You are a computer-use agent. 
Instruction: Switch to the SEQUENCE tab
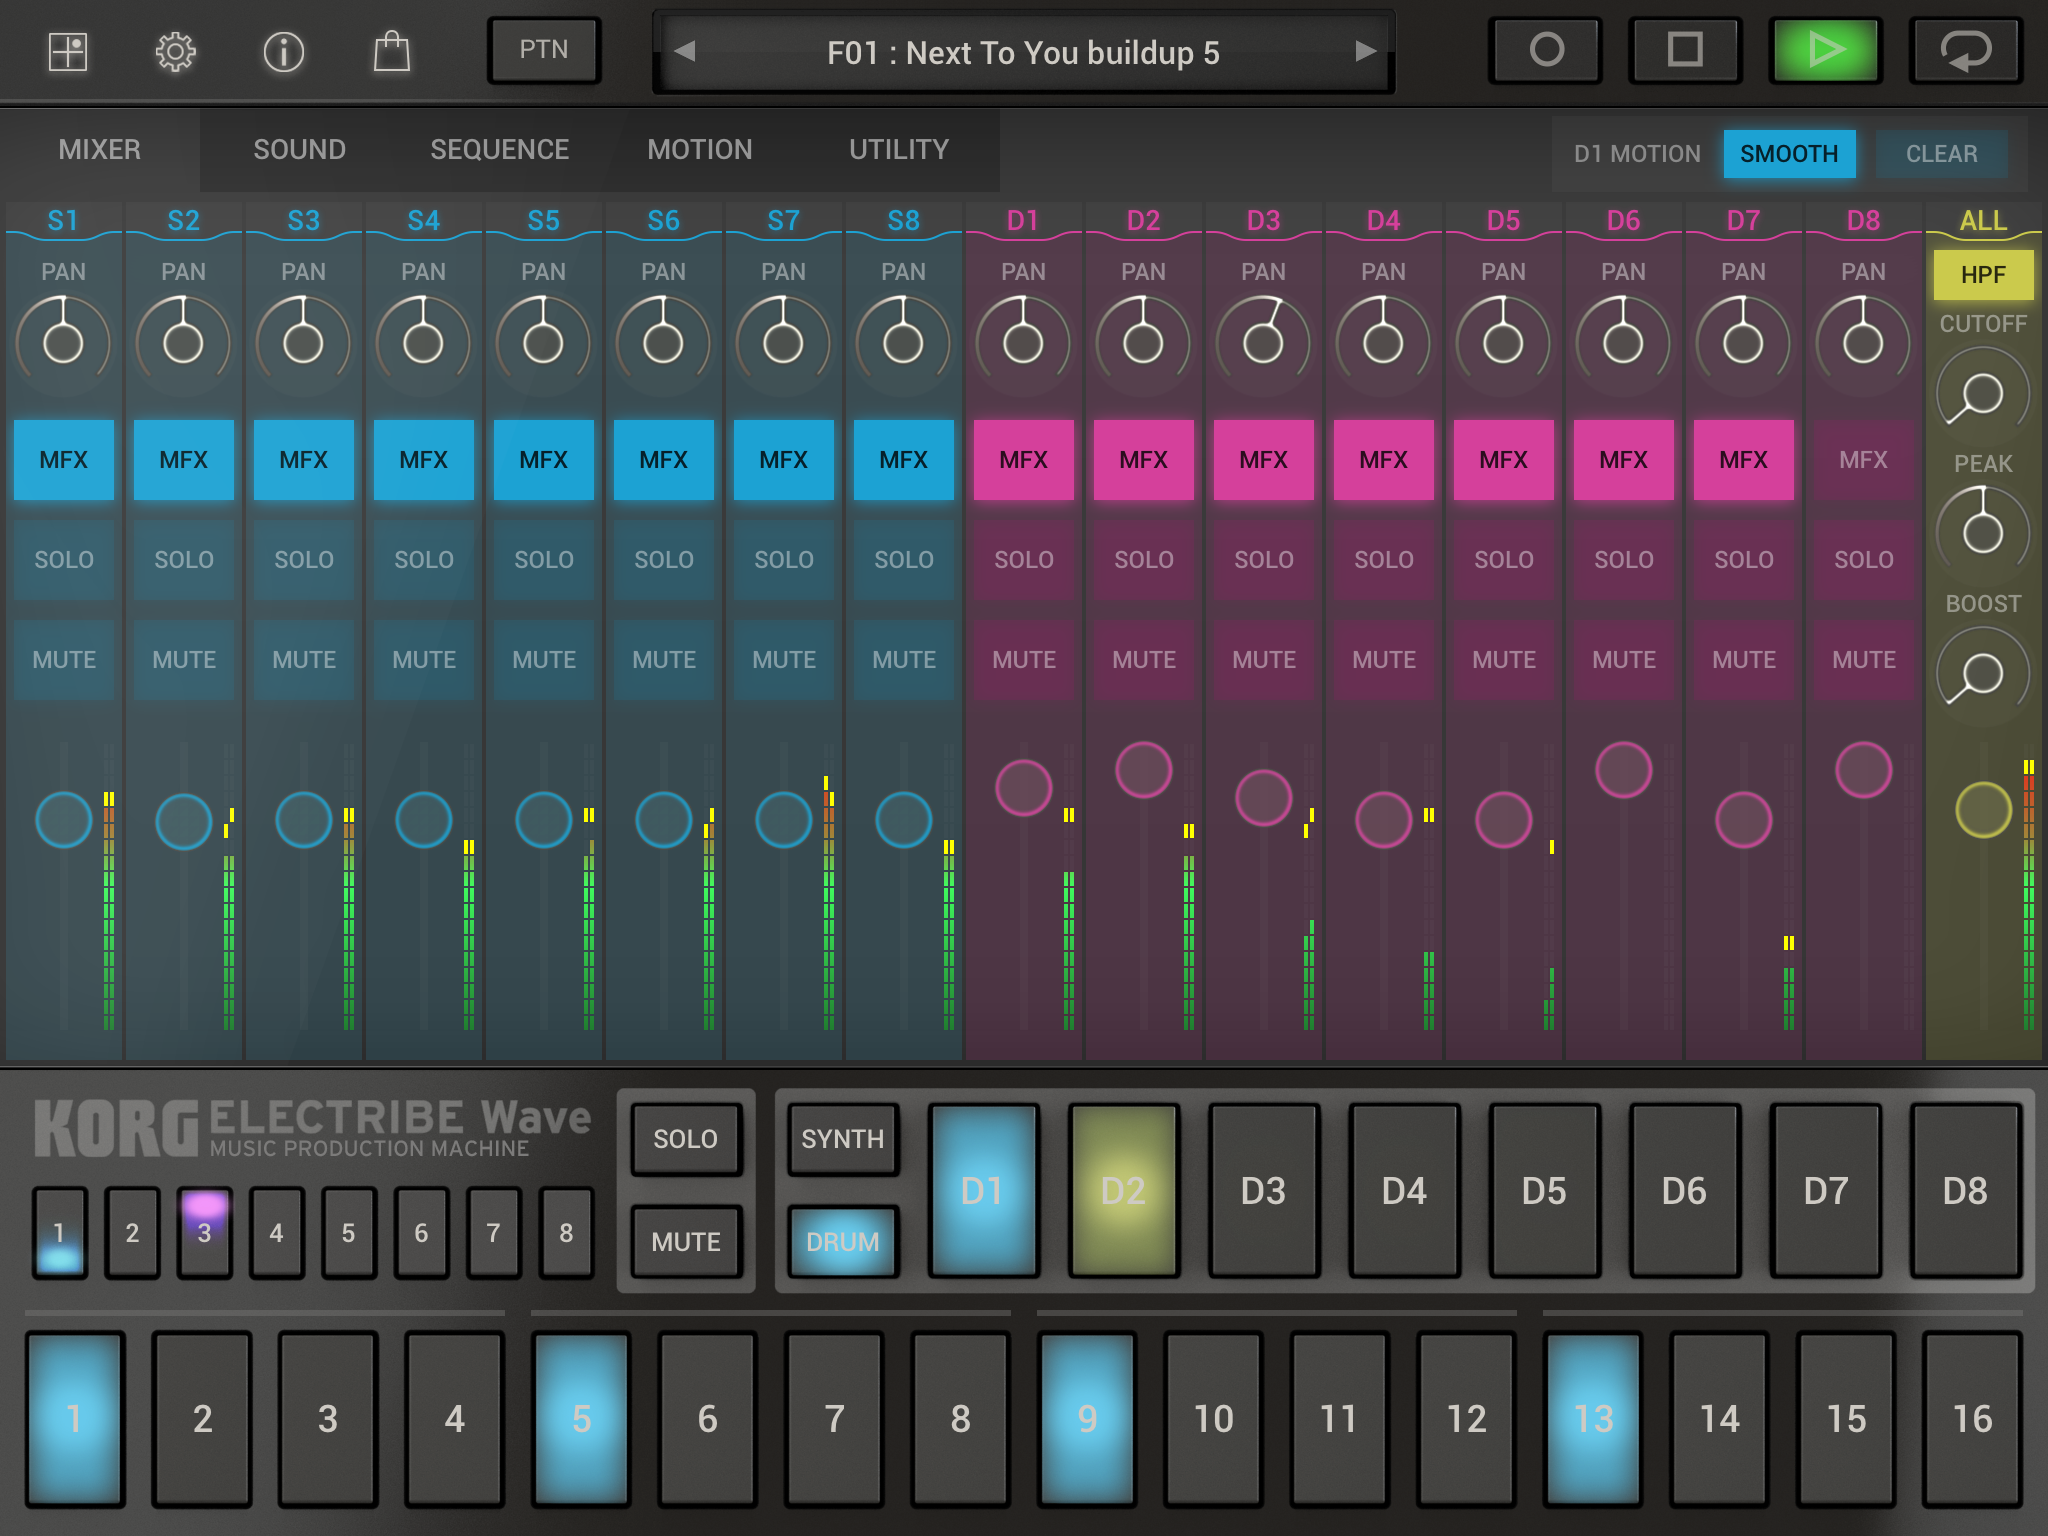(499, 150)
